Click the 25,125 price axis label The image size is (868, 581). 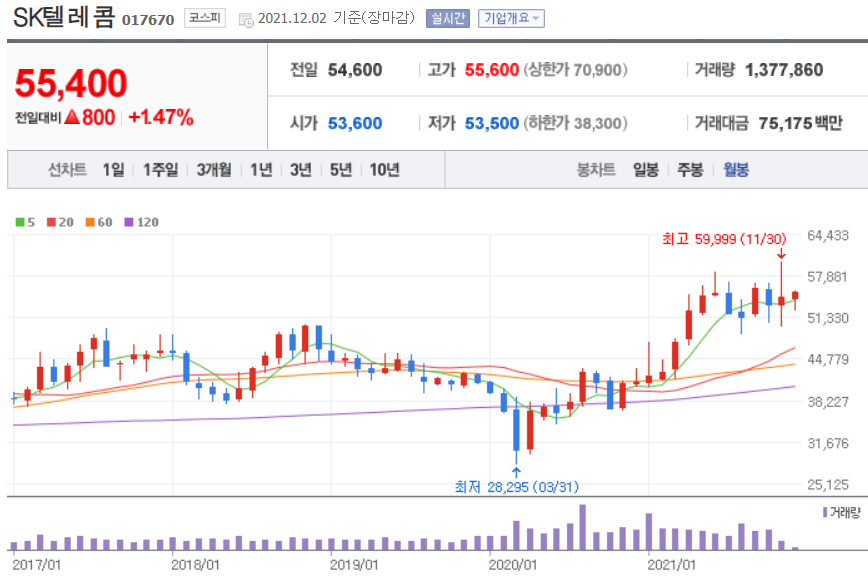click(828, 485)
